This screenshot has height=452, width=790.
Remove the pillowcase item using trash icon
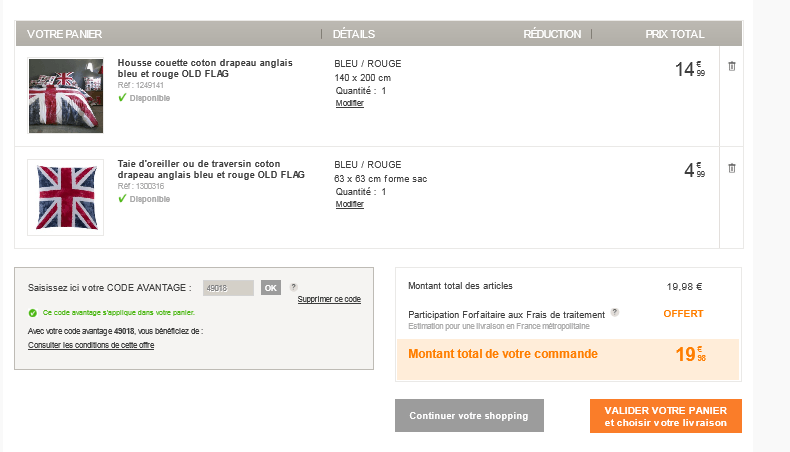[x=731, y=168]
